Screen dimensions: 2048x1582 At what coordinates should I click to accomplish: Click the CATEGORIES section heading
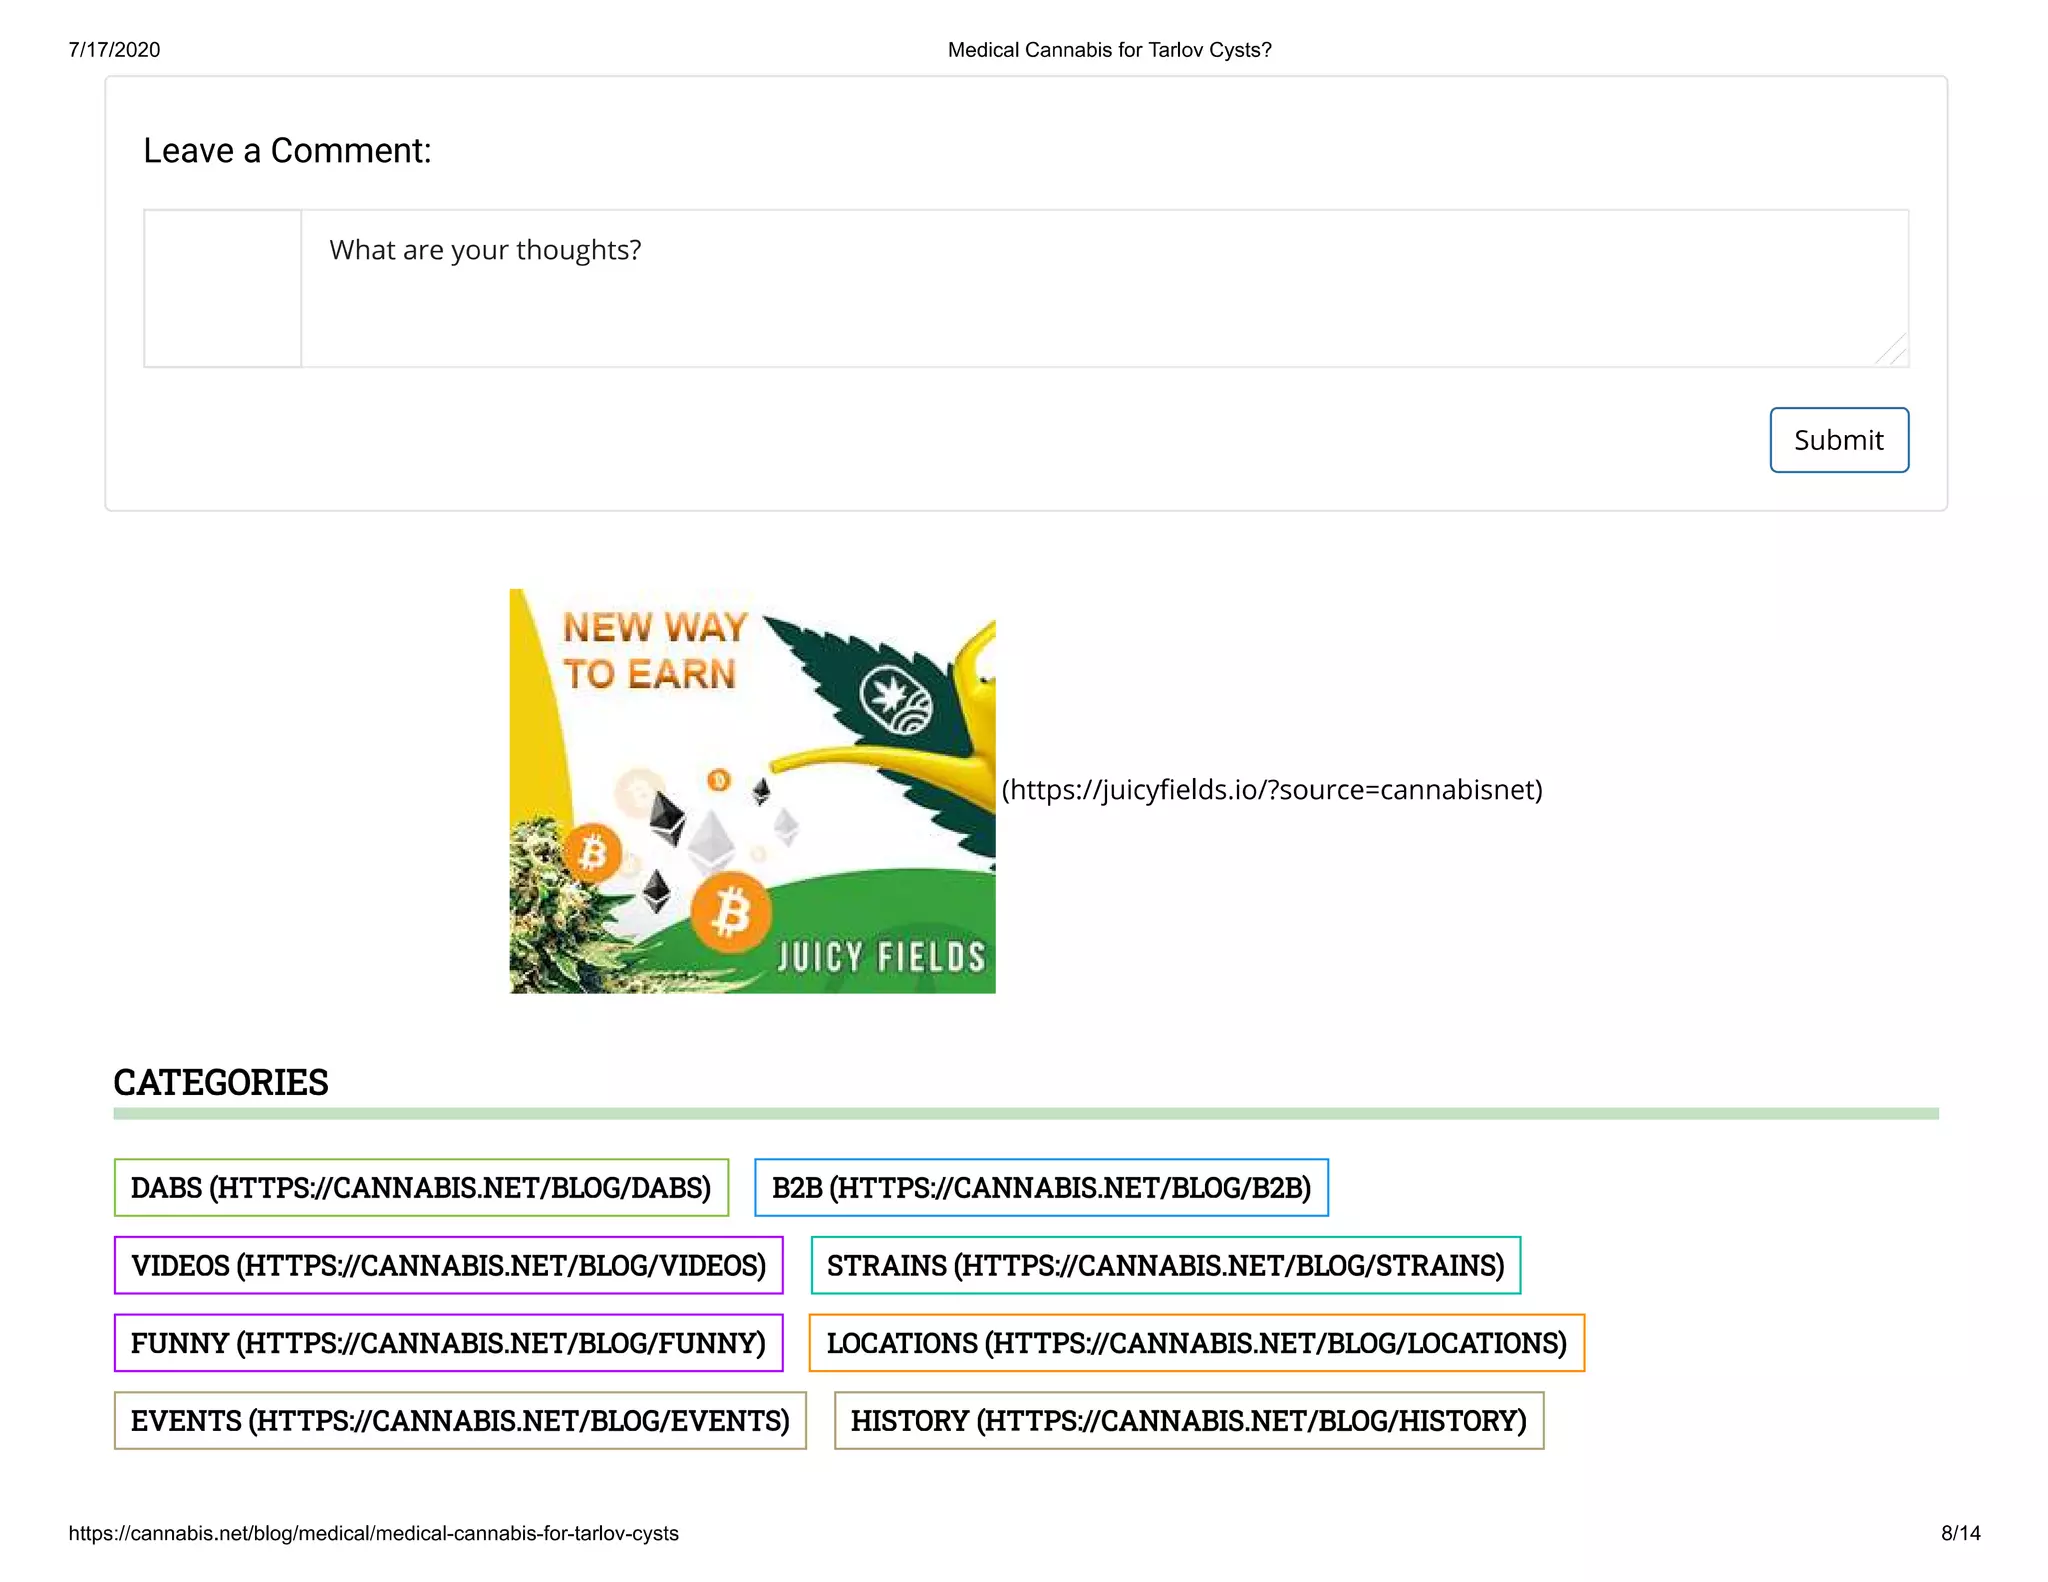coord(221,1083)
